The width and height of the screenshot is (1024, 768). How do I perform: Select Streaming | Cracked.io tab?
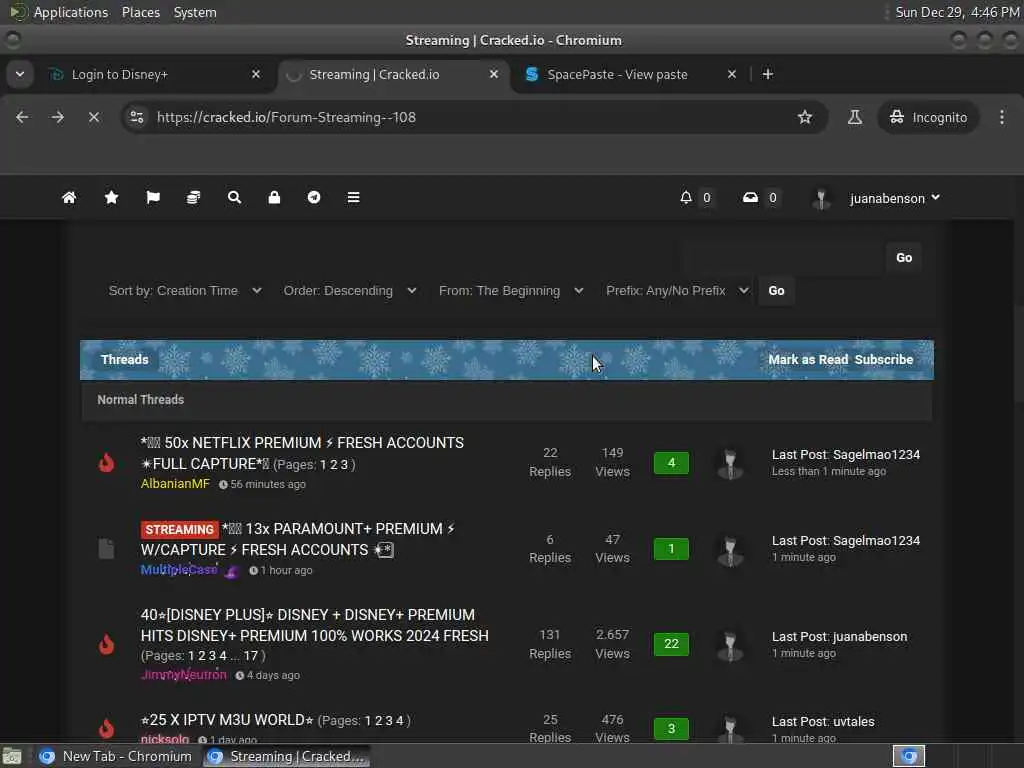click(393, 74)
